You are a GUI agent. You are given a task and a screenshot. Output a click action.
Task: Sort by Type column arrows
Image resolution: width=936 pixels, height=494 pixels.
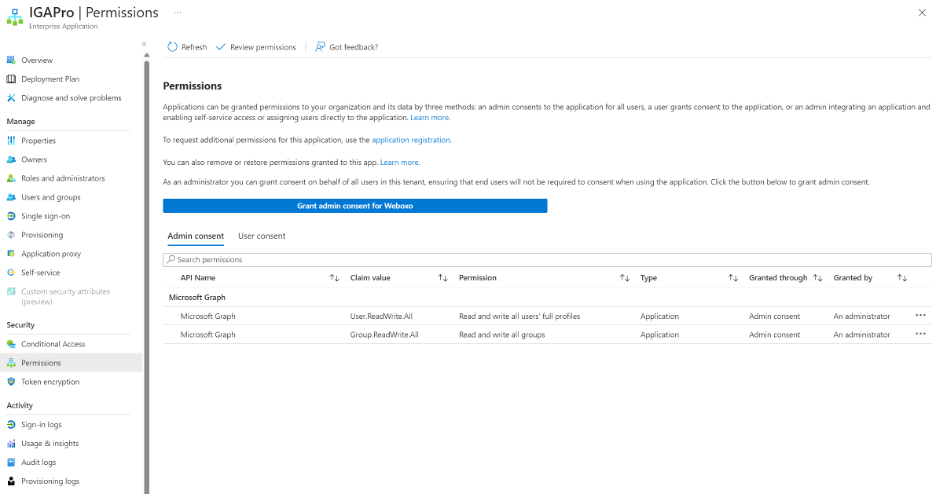733,278
